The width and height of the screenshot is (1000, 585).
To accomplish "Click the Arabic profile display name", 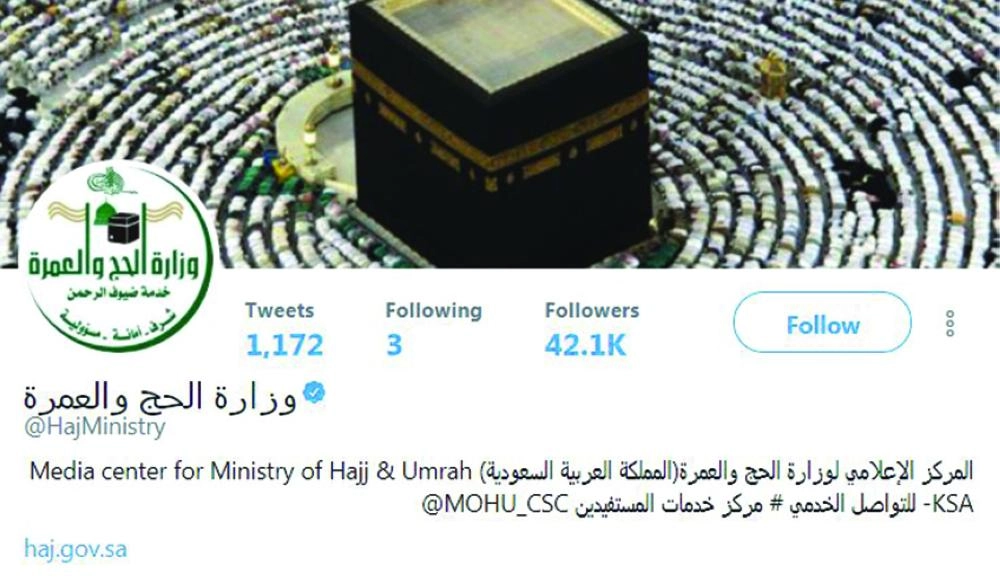I will 161,397.
